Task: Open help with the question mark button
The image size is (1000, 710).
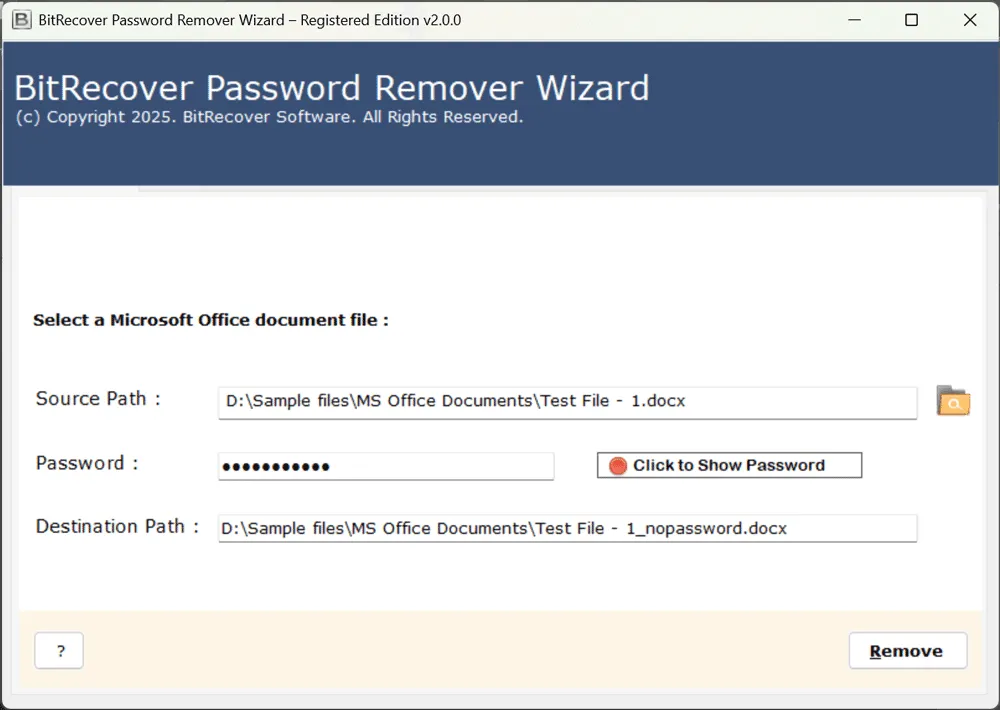Action: click(59, 651)
